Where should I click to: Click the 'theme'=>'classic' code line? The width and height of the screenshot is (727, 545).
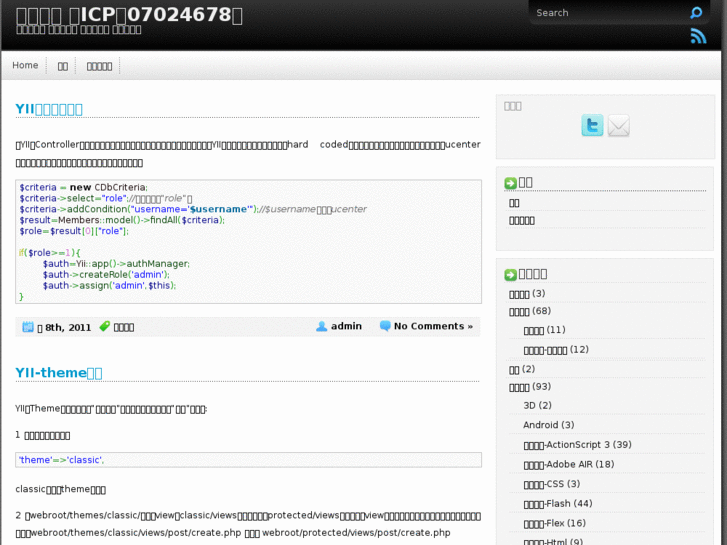61,460
